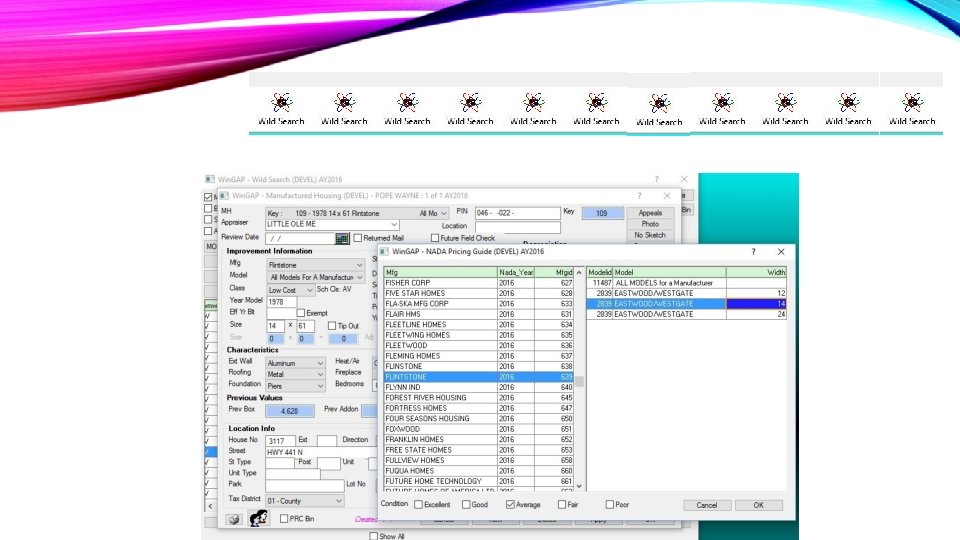The image size is (960, 540).
Task: Sort by the Nada_Year column header
Action: 516,272
